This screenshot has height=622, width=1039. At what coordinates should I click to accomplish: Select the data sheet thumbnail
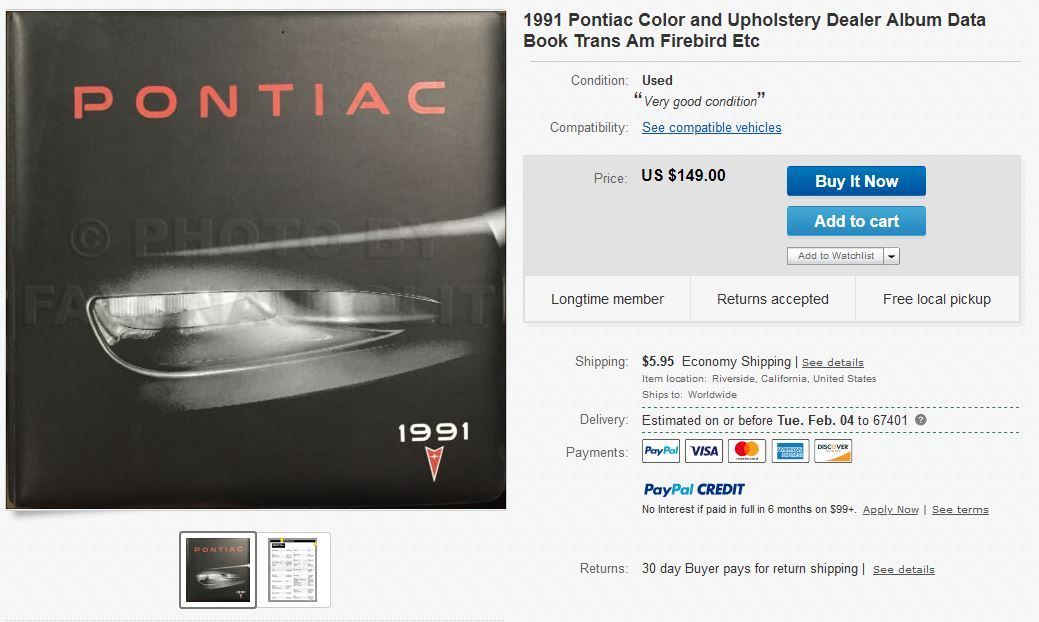(293, 569)
